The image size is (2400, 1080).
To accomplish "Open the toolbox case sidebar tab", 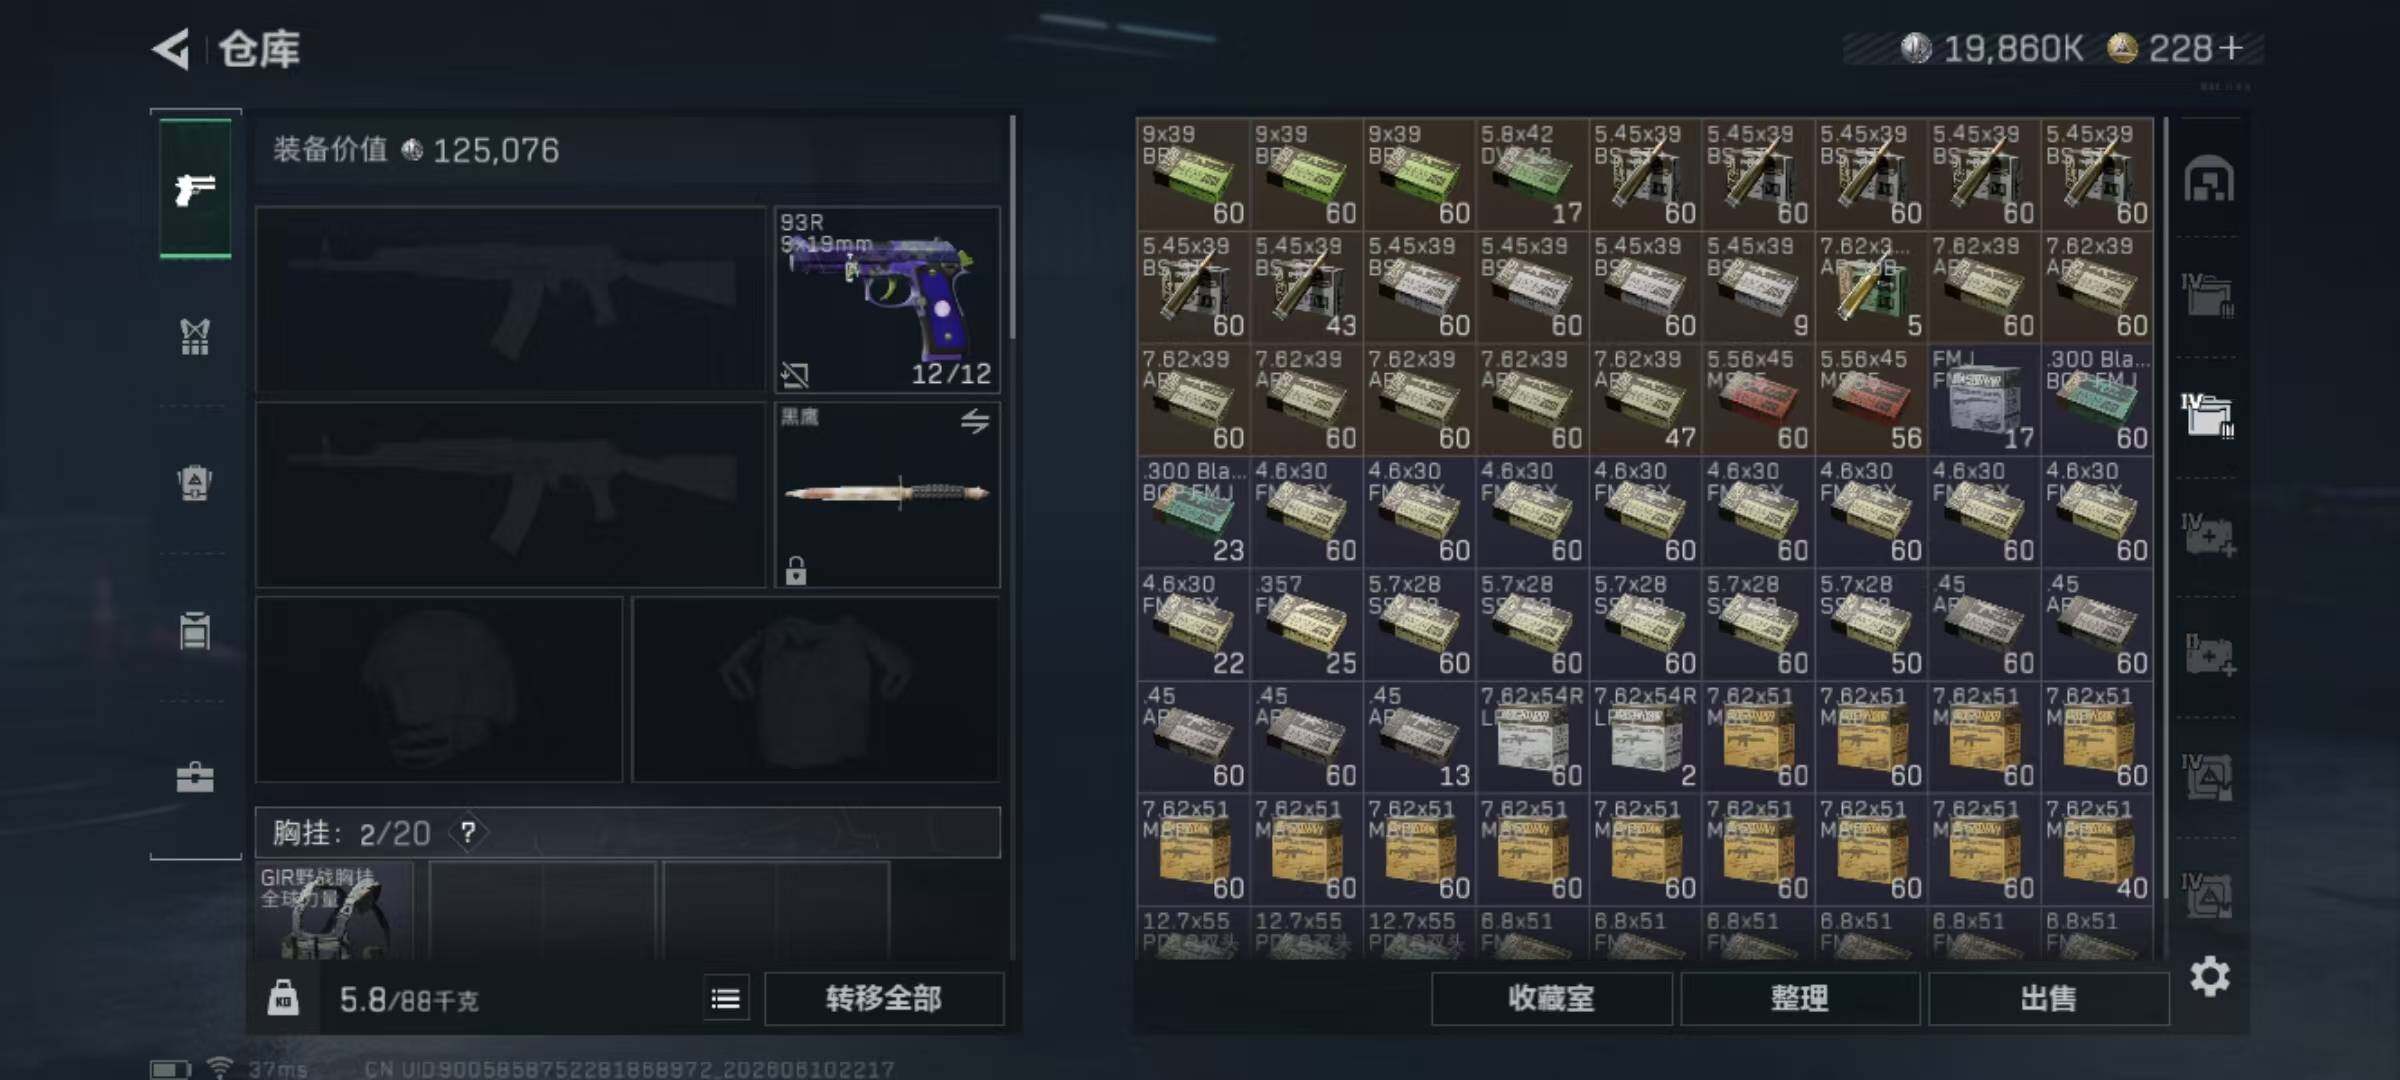I will tap(195, 777).
